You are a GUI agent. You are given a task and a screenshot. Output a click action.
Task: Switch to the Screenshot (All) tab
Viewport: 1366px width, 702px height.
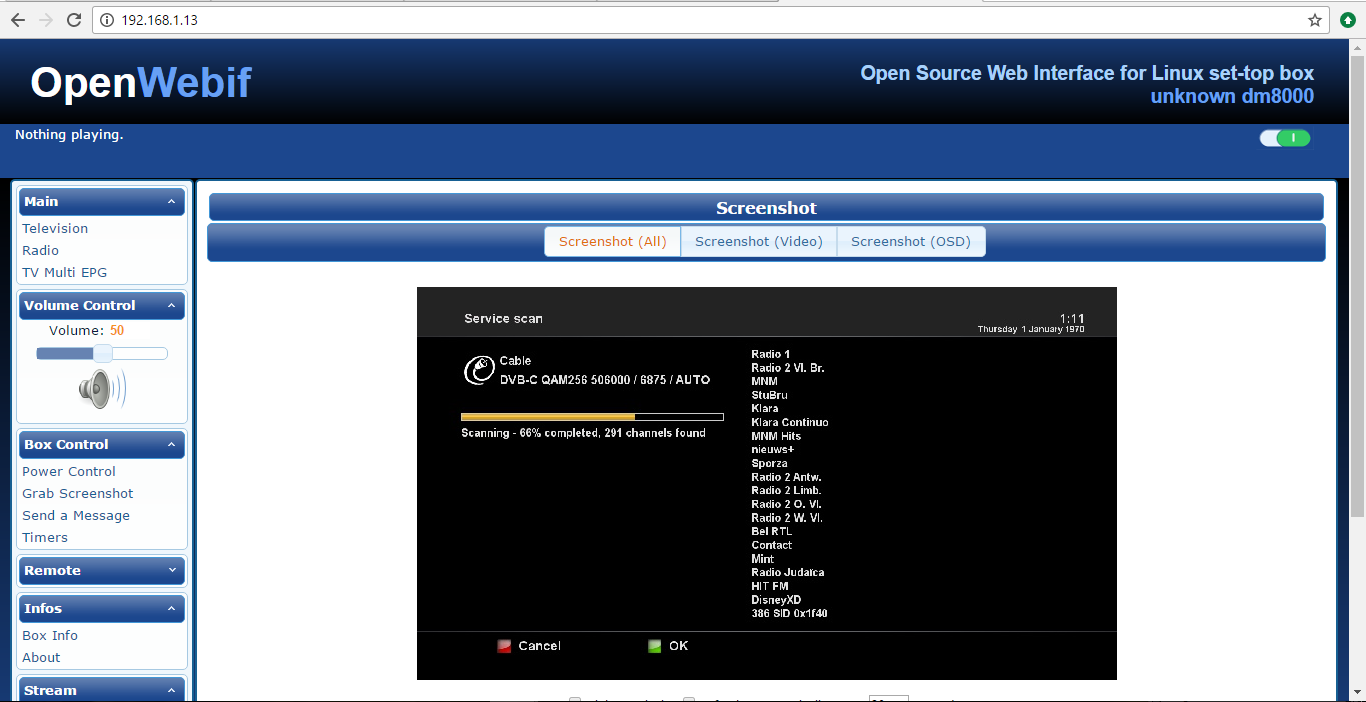(612, 241)
